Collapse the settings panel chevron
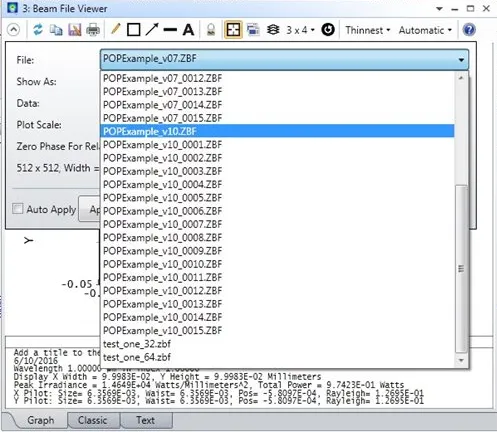The width and height of the screenshot is (497, 432). click(x=13, y=30)
